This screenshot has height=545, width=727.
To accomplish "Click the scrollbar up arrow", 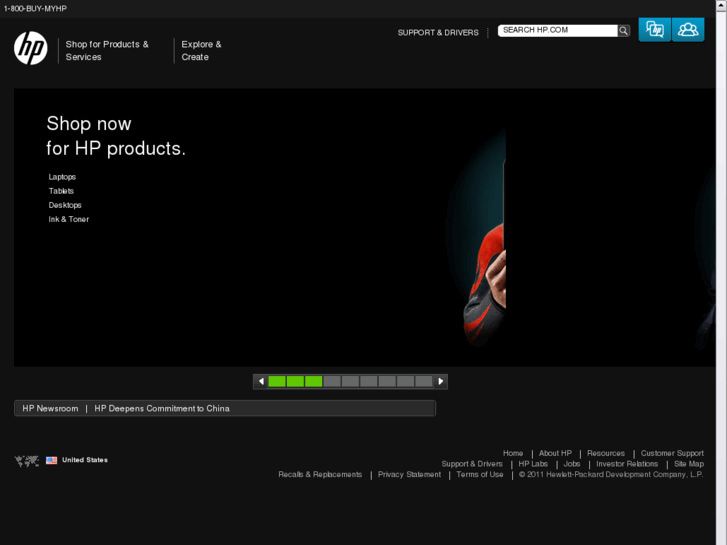I will click(x=721, y=4).
